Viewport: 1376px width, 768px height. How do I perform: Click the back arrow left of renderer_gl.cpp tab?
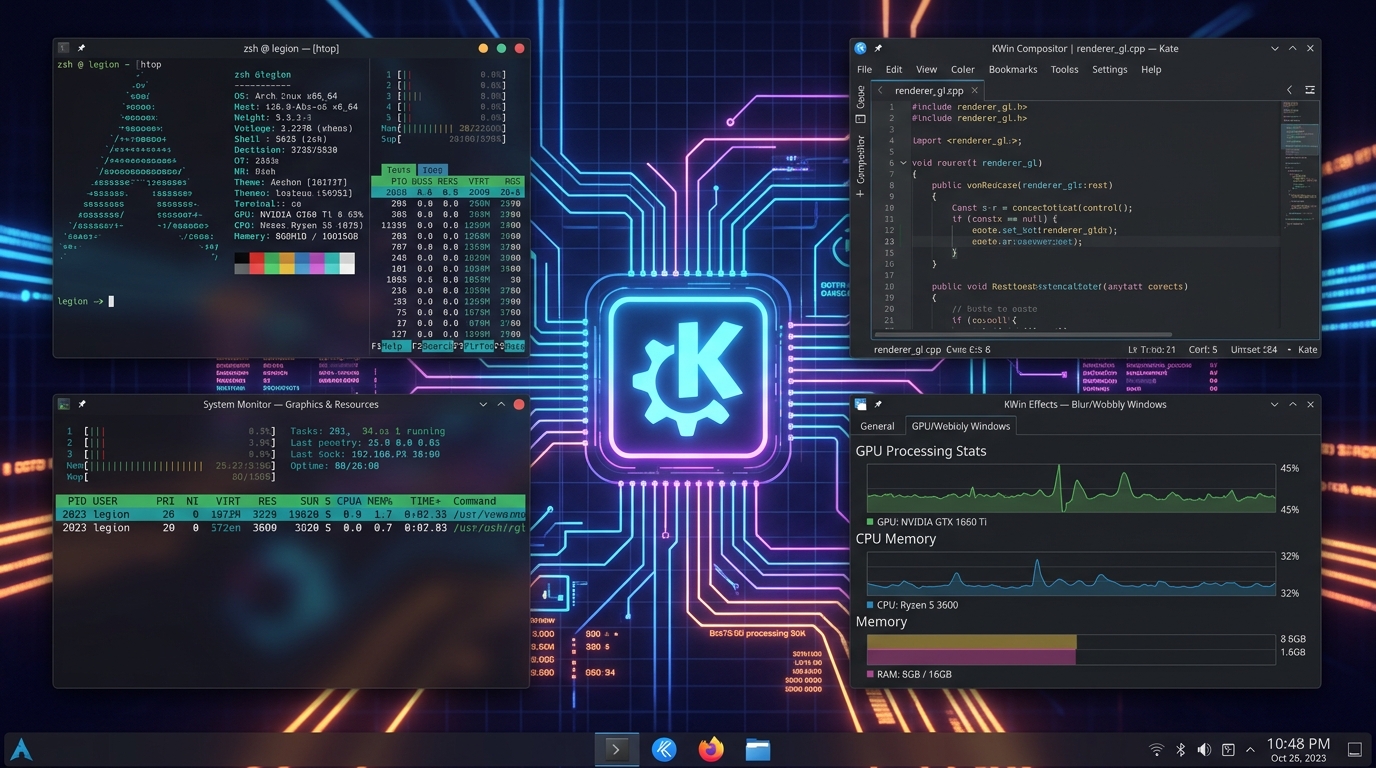tap(880, 90)
